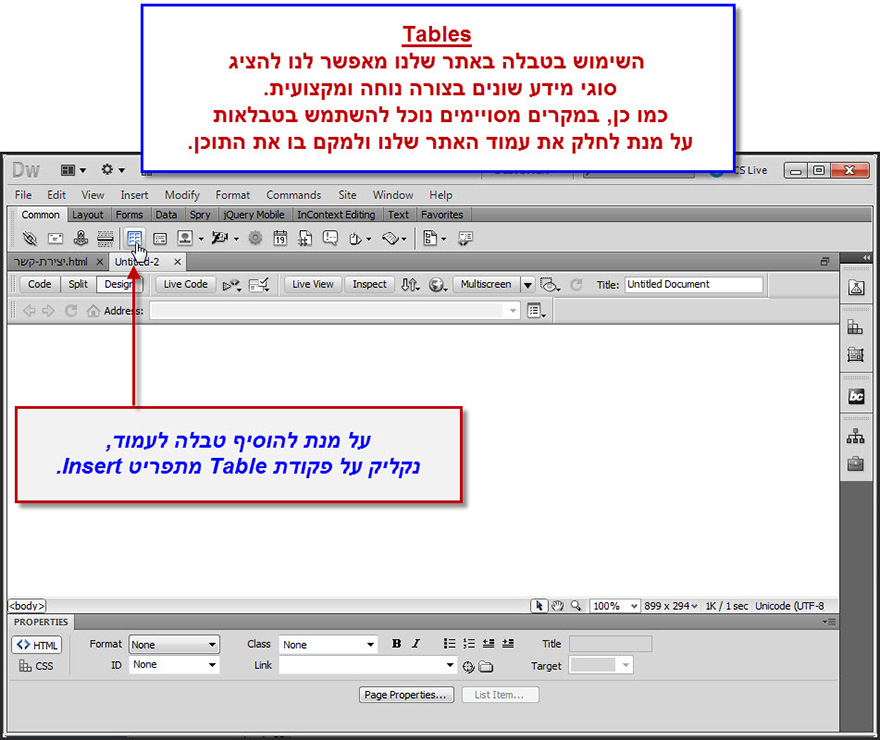Screen dimensions: 880x740
Task: Click the Browse for File folder icon
Action: click(486, 667)
